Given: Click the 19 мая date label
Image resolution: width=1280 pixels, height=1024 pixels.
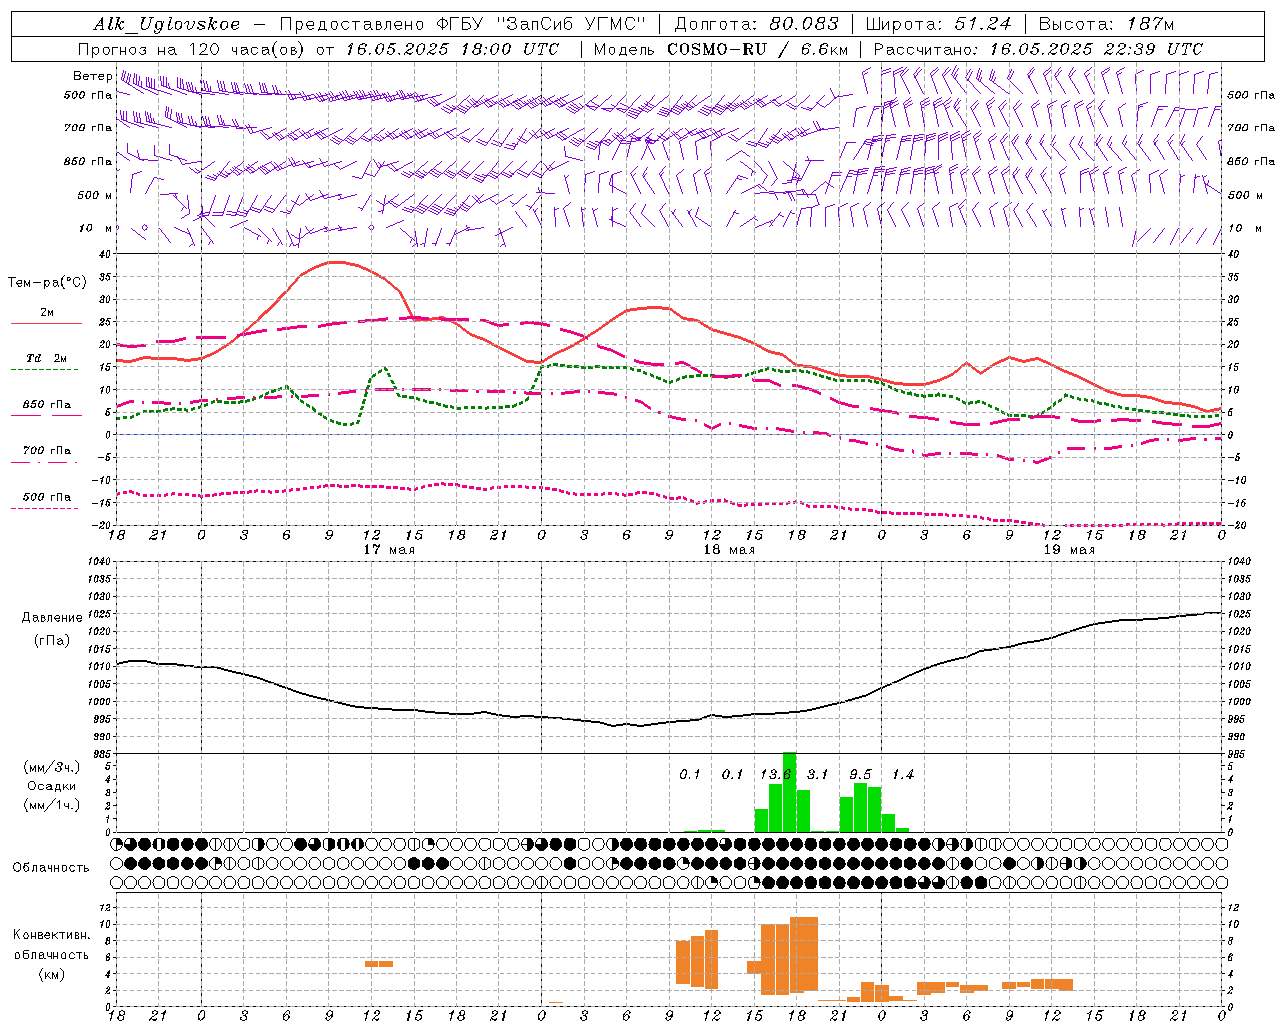Looking at the screenshot, I should point(1069,550).
